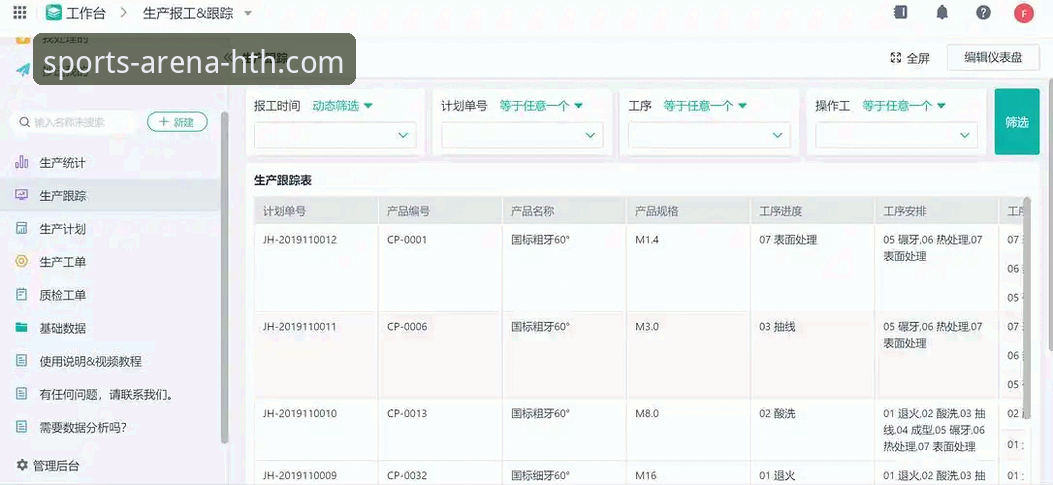The height and width of the screenshot is (485, 1053).
Task: Click the green 筛选 filter button
Action: (1017, 122)
